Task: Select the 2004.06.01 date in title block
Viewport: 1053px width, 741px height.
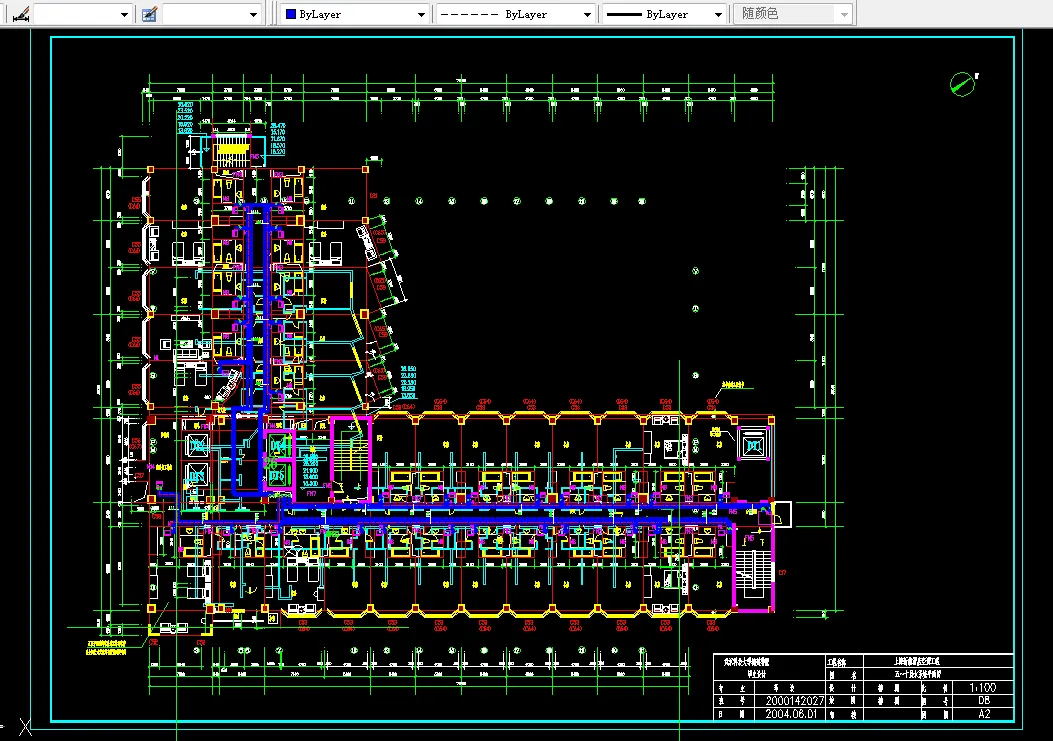Action: (x=791, y=713)
